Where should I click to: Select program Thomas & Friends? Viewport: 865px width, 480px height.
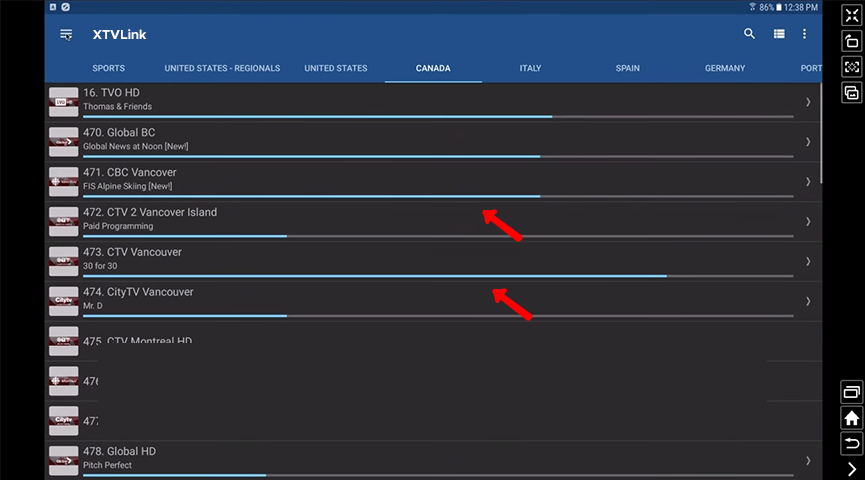click(118, 106)
